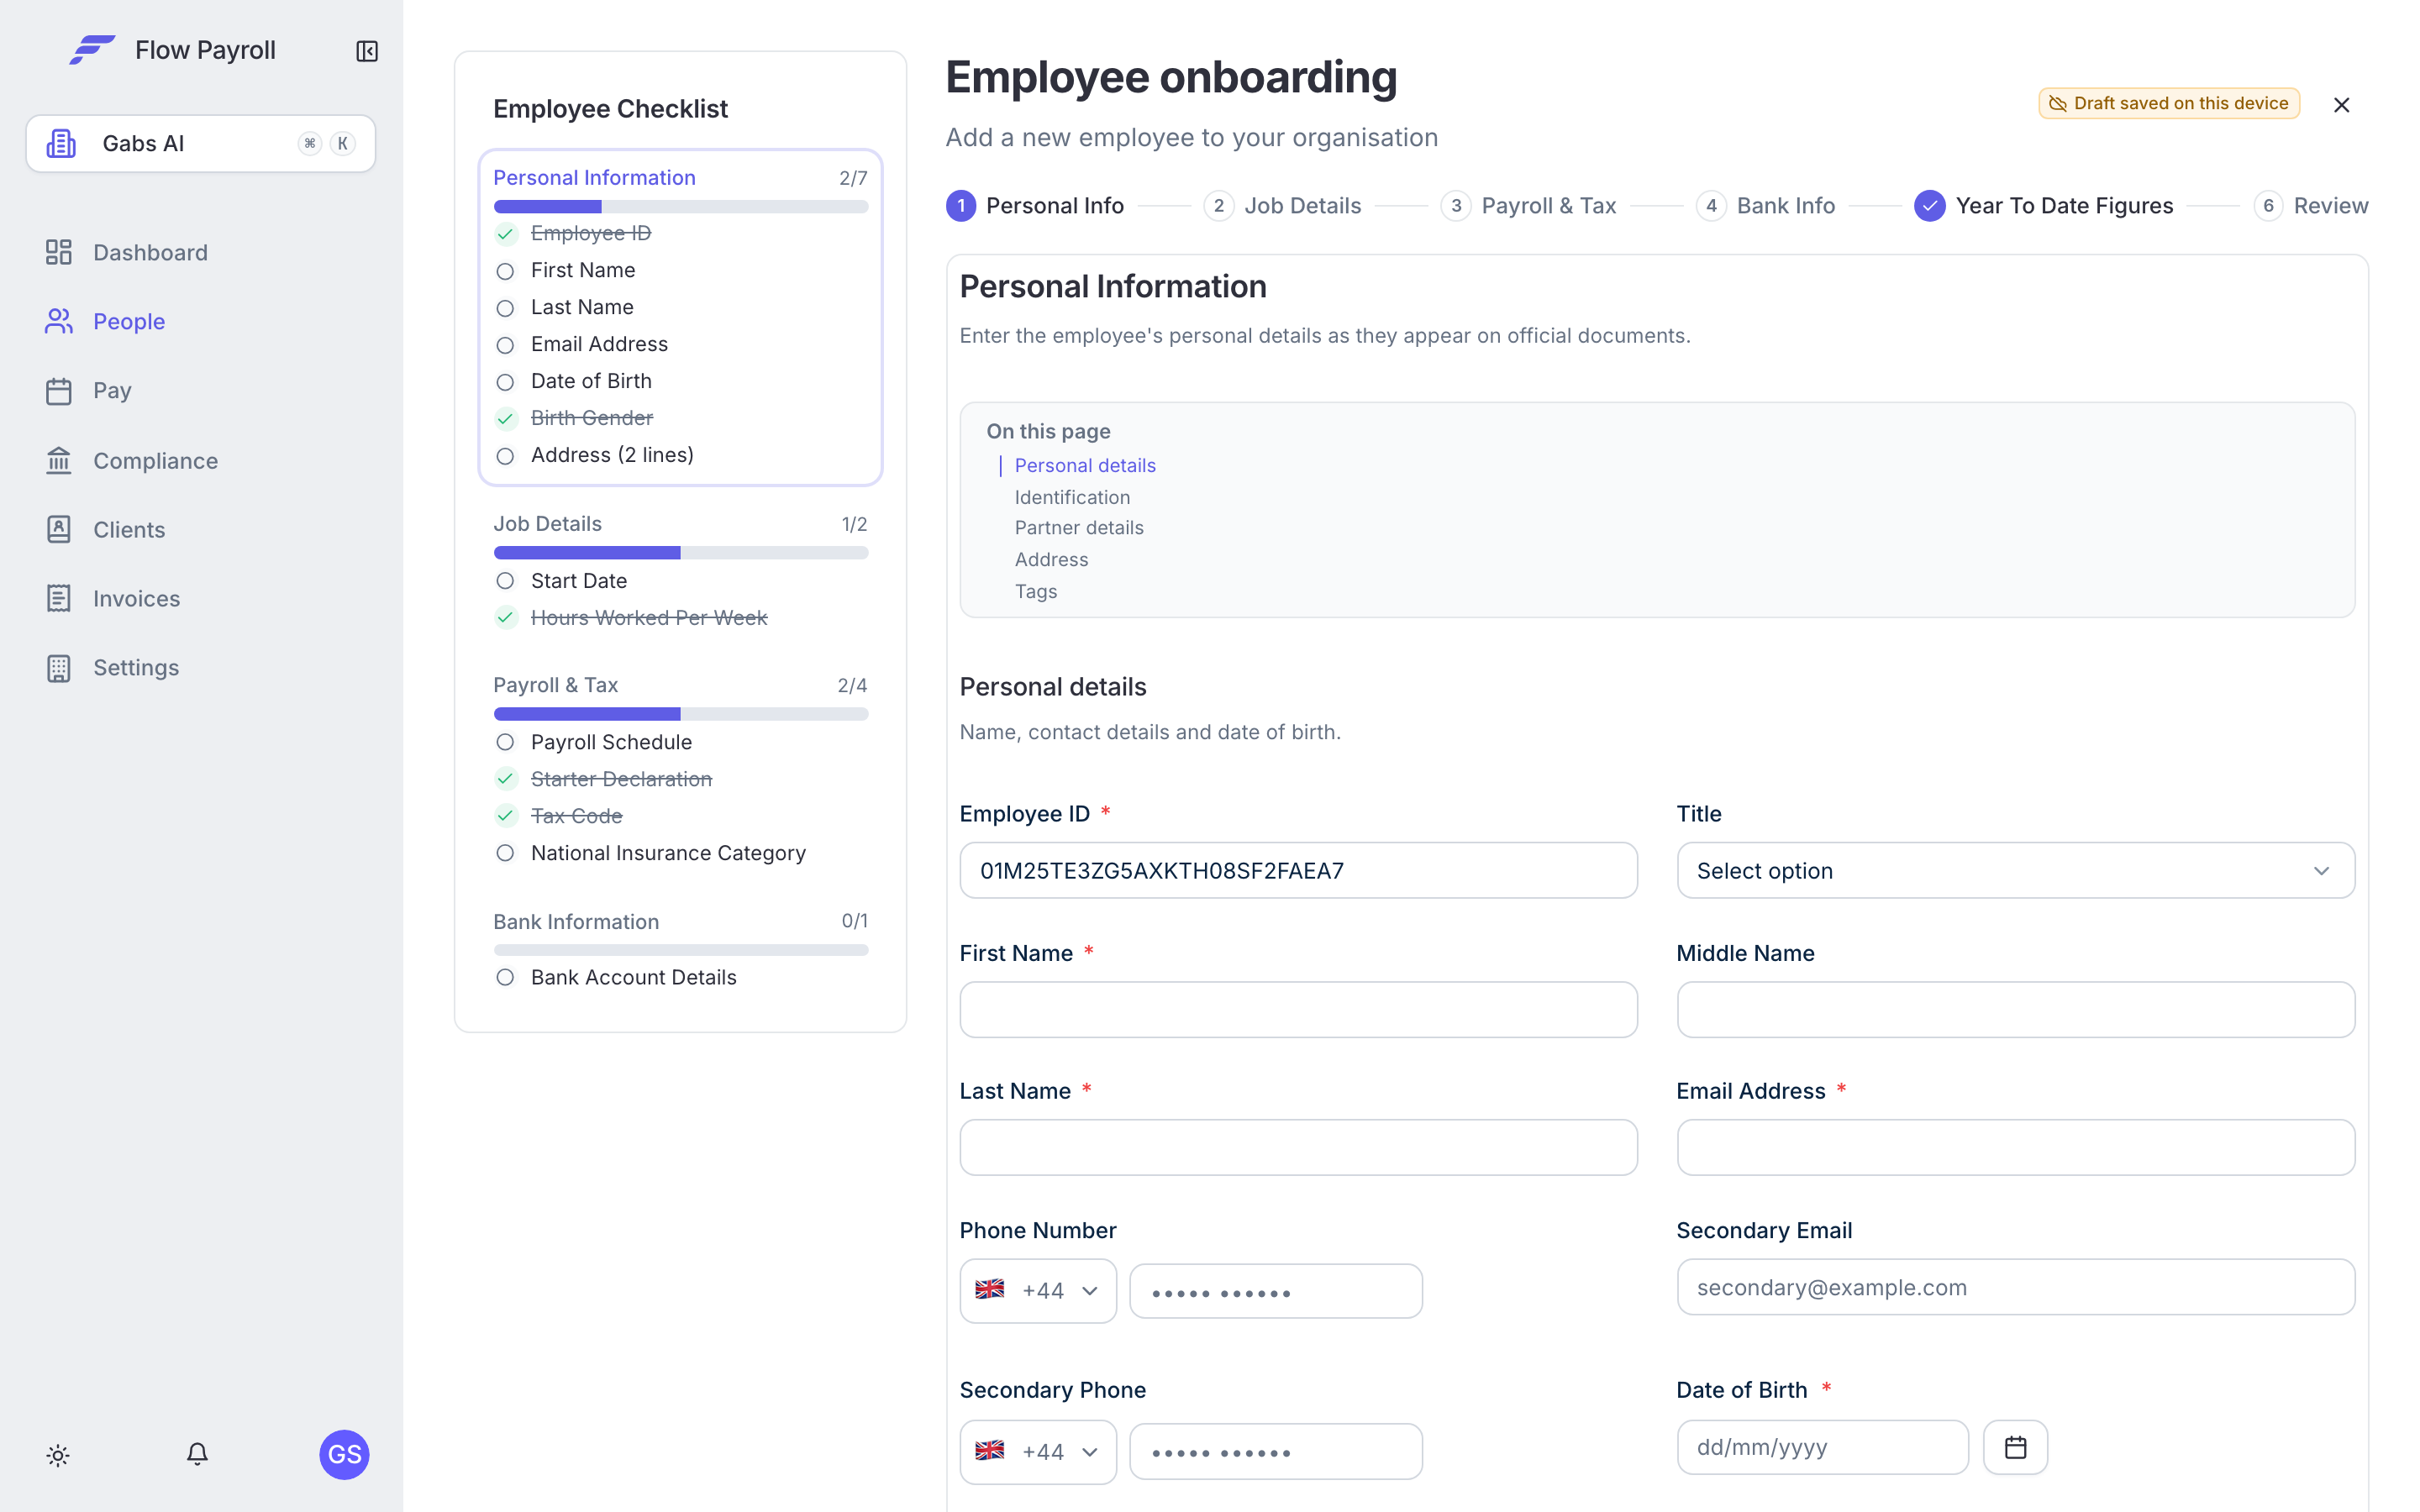Go to Payroll & Tax step

[x=1529, y=206]
